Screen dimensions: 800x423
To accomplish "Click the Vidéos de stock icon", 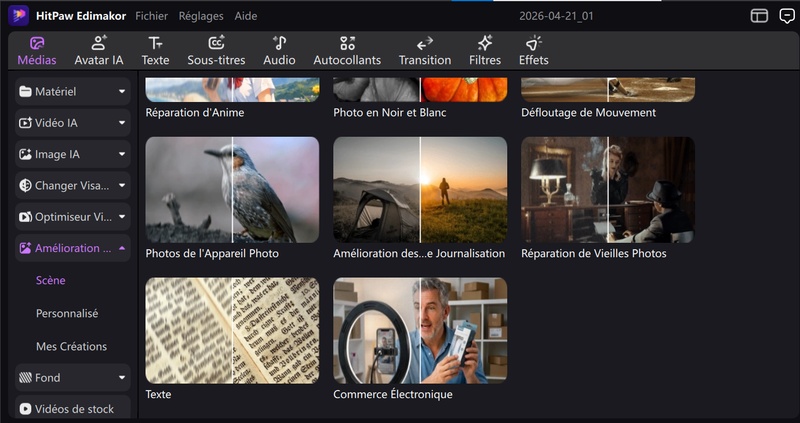I will tap(25, 409).
